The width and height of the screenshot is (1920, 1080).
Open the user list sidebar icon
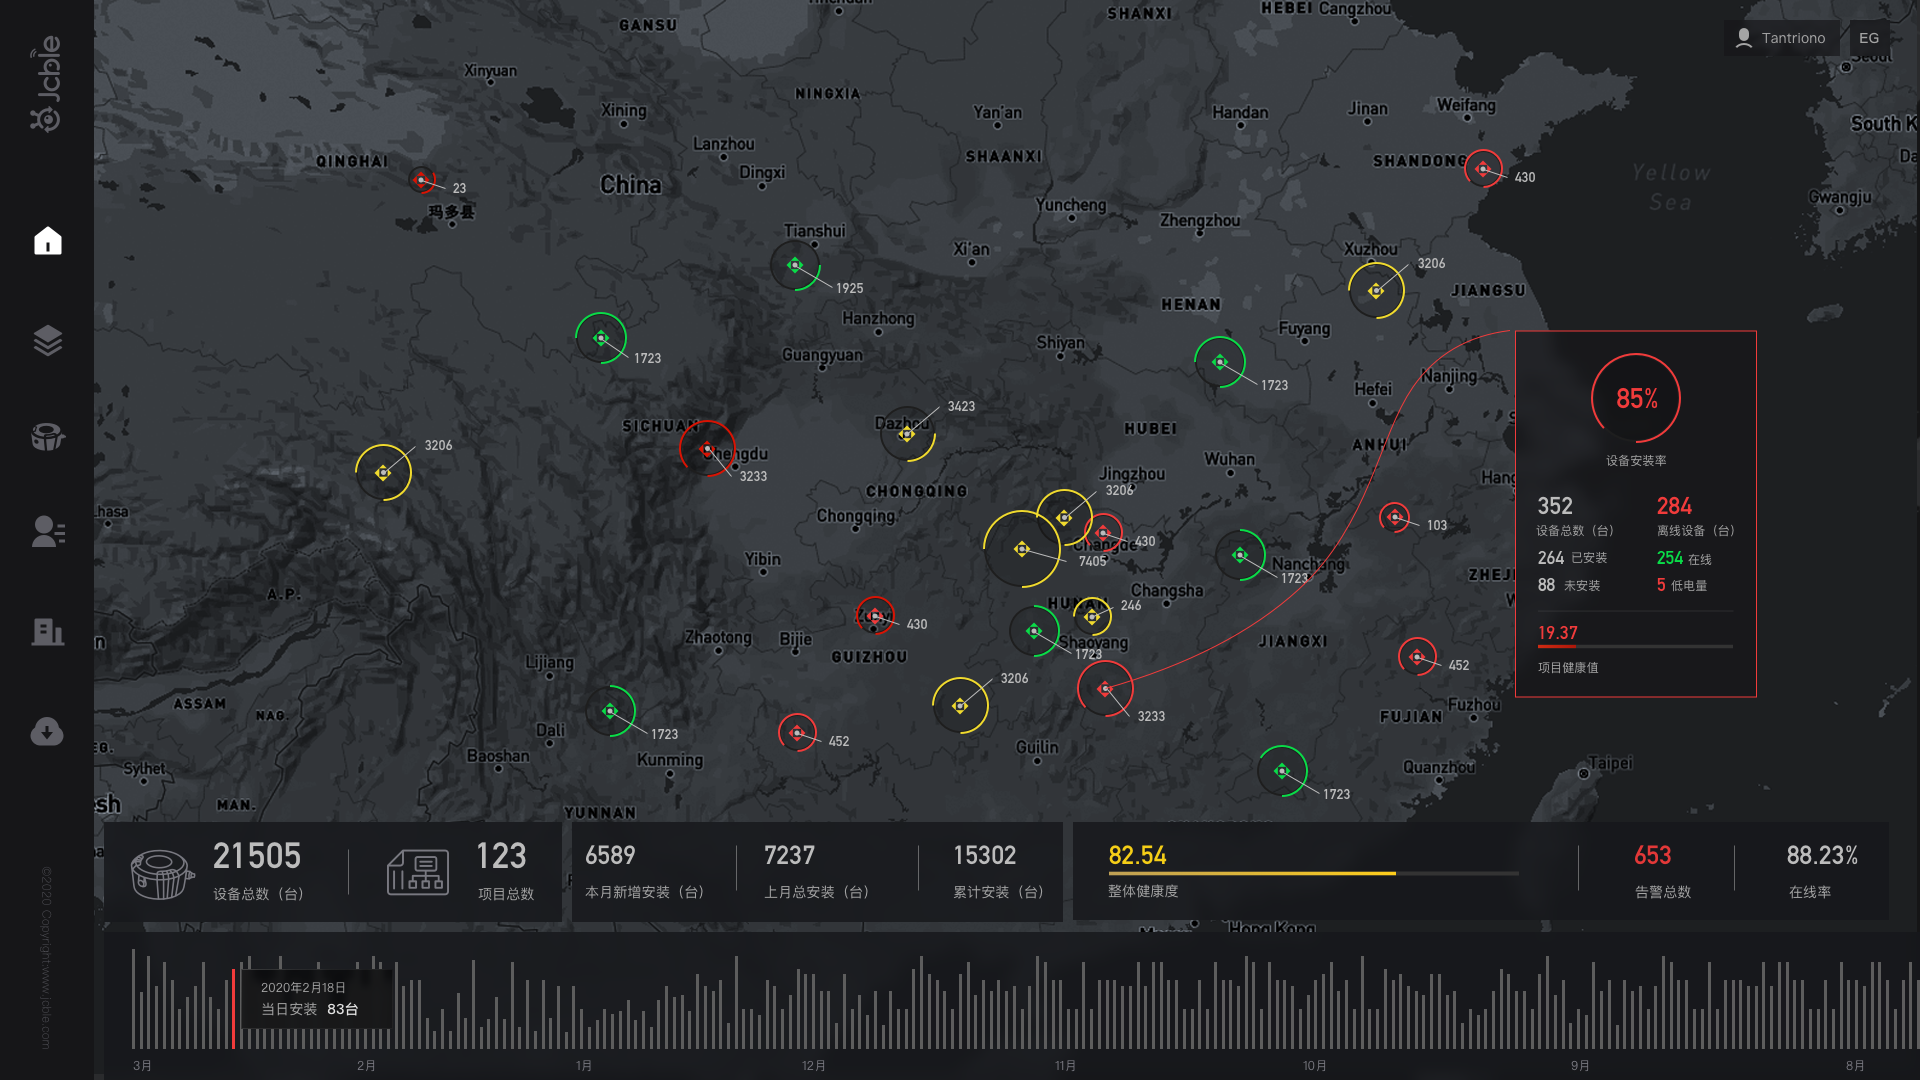pos(47,531)
